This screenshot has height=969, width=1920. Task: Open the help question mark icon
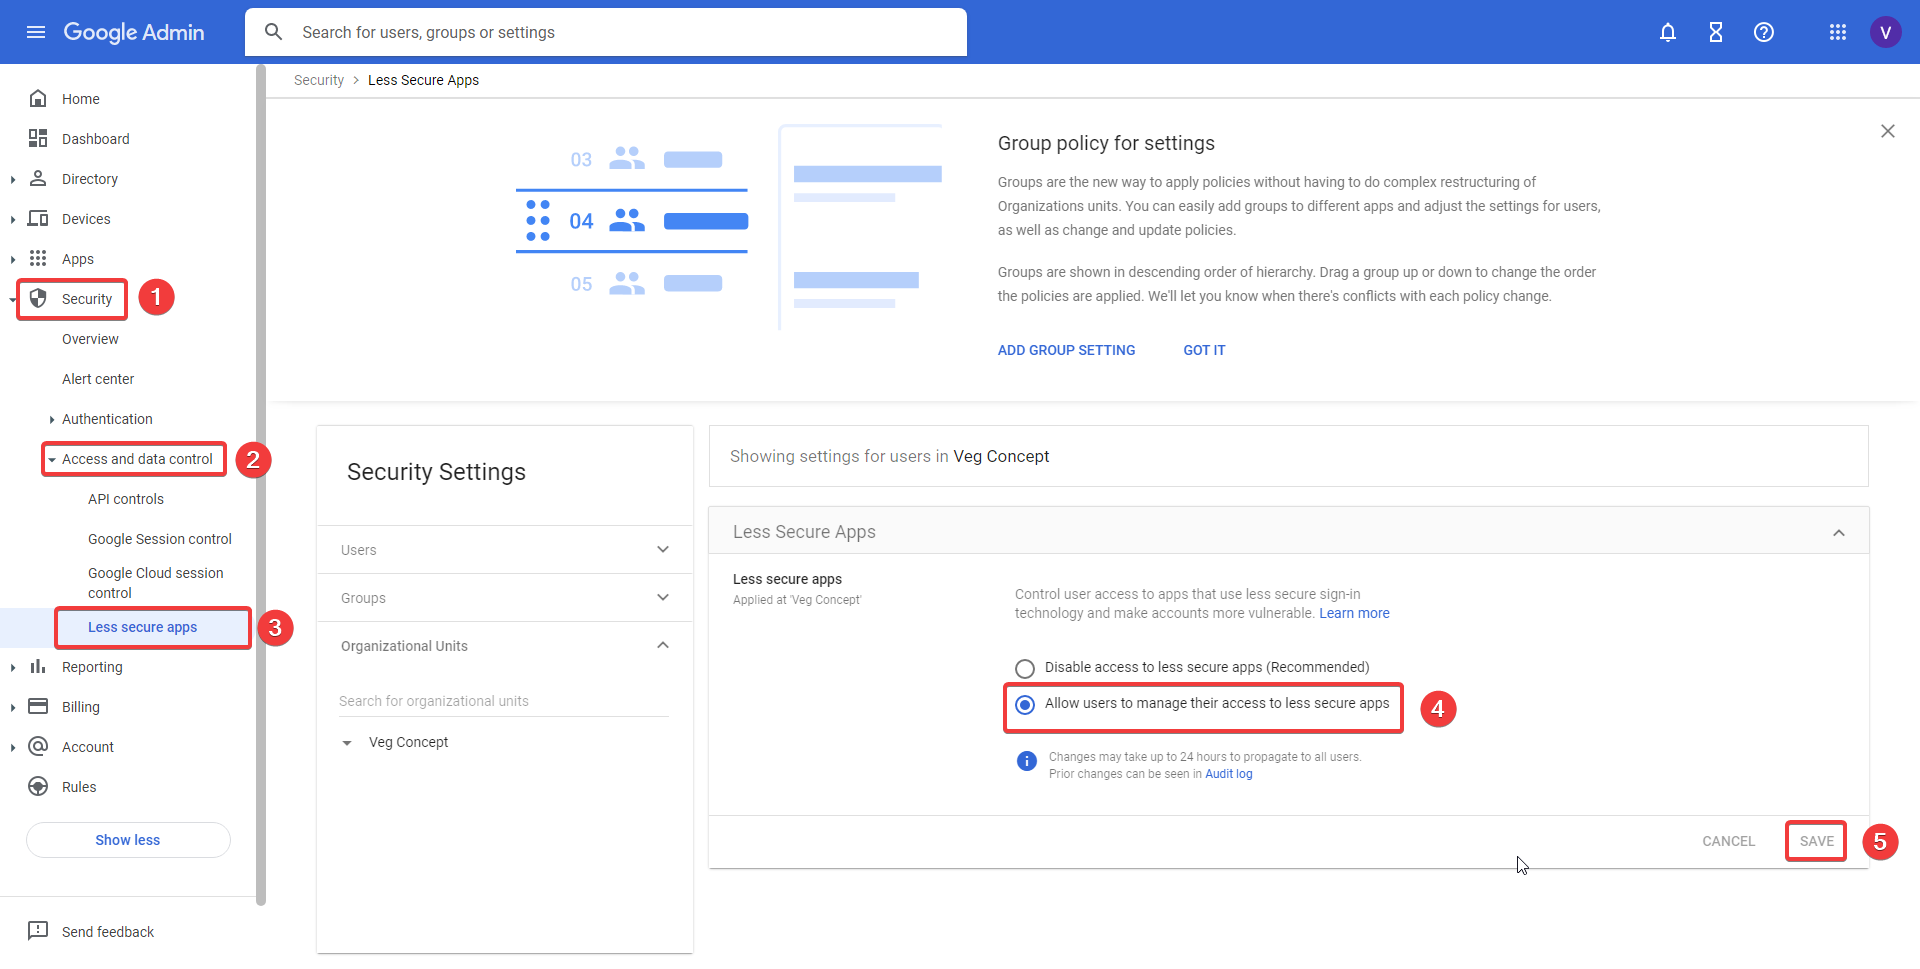pos(1764,32)
